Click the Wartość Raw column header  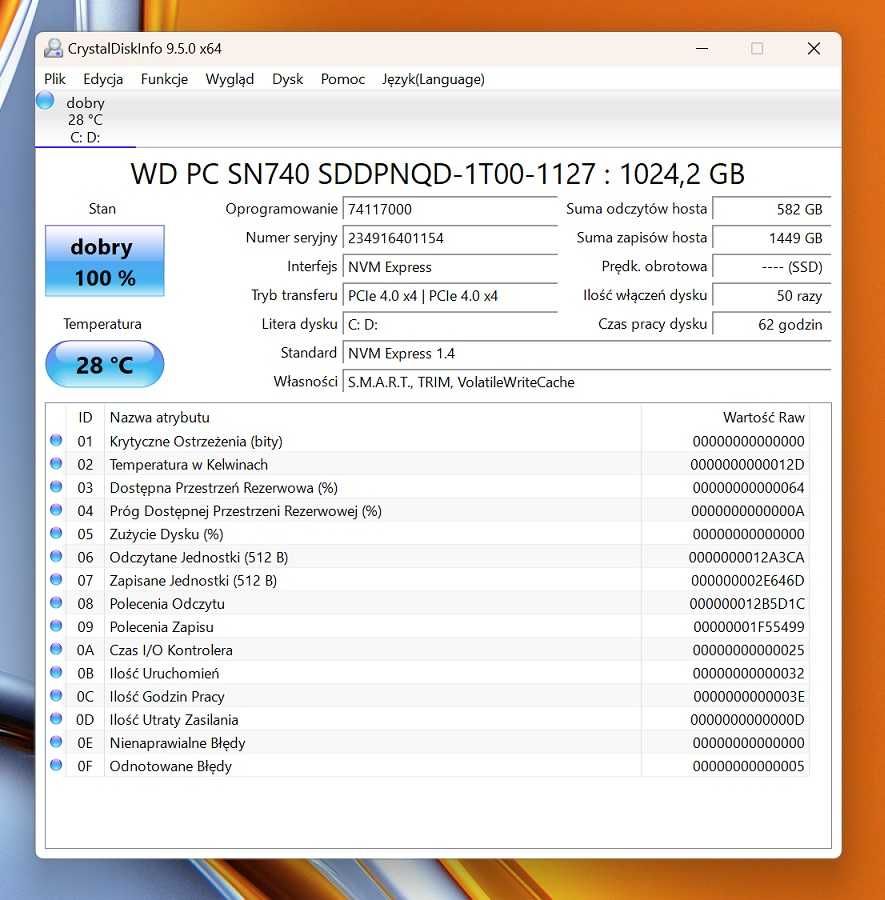[725, 417]
